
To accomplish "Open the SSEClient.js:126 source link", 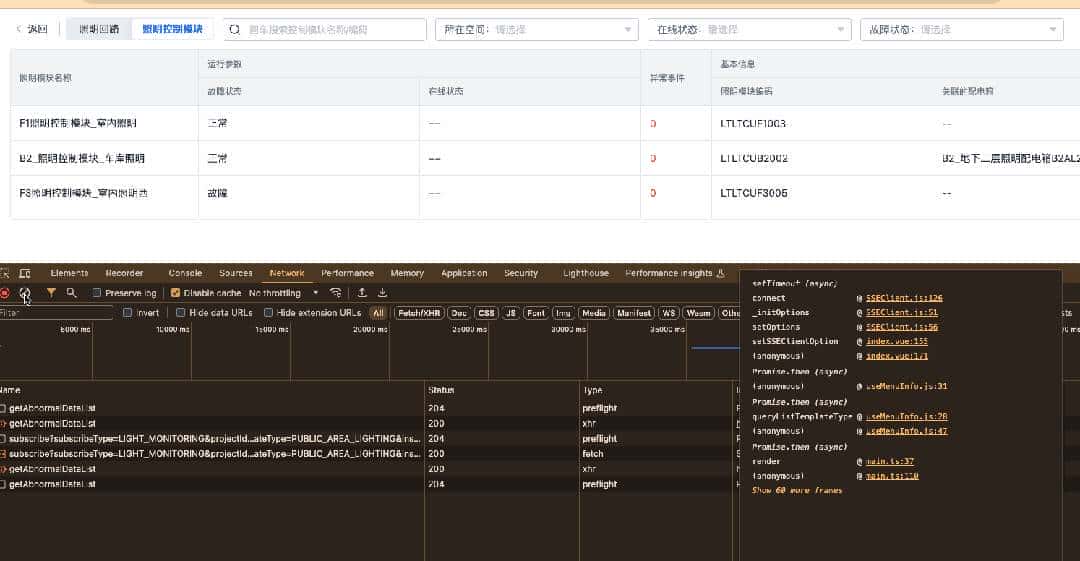I will pos(904,298).
